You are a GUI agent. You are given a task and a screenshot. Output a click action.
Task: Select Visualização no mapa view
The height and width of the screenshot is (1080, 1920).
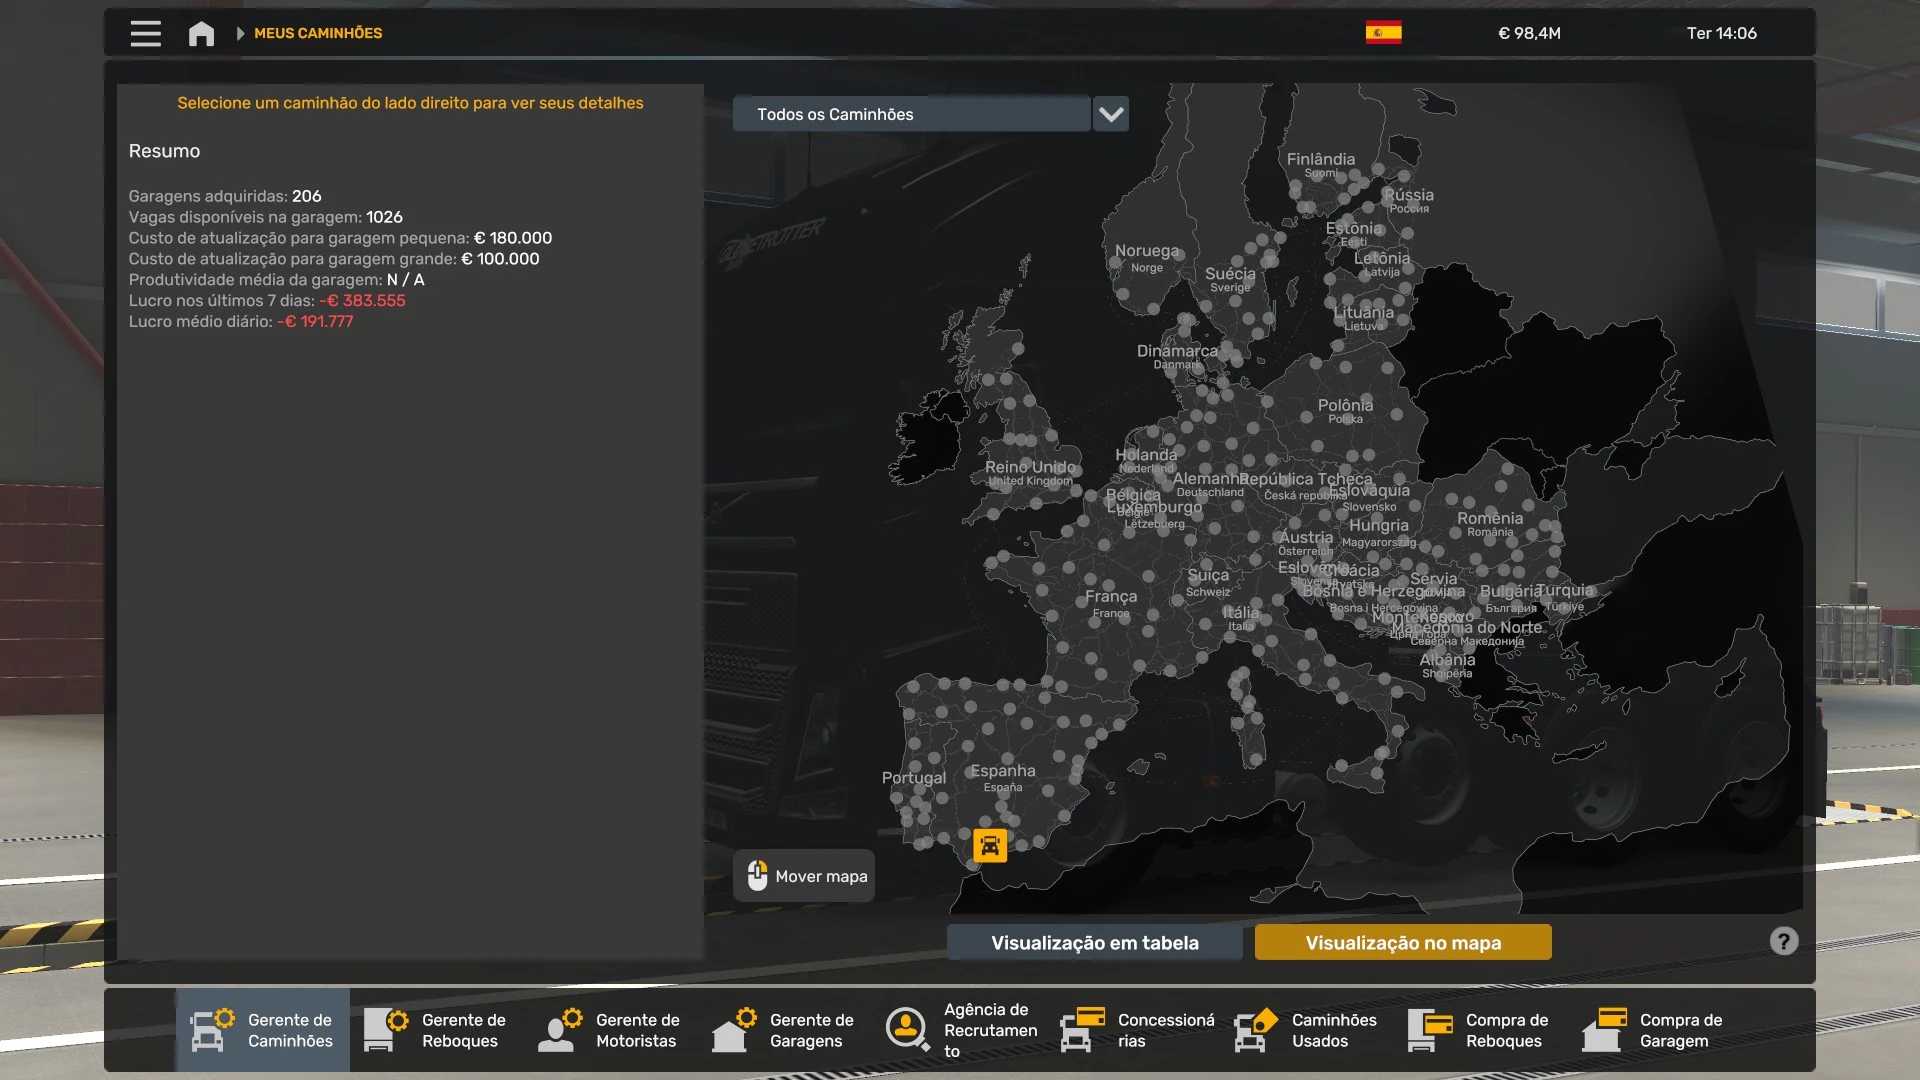[x=1402, y=942]
